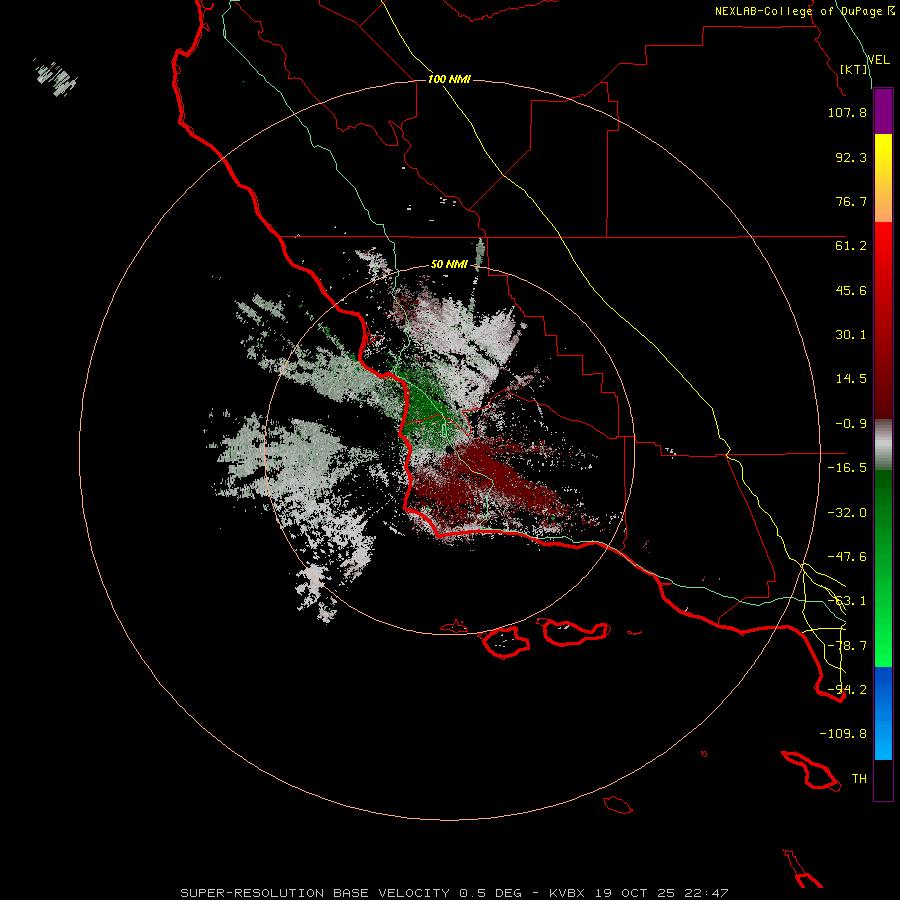Click the black radar site dot at the center
The width and height of the screenshot is (900, 900).
(x=449, y=451)
